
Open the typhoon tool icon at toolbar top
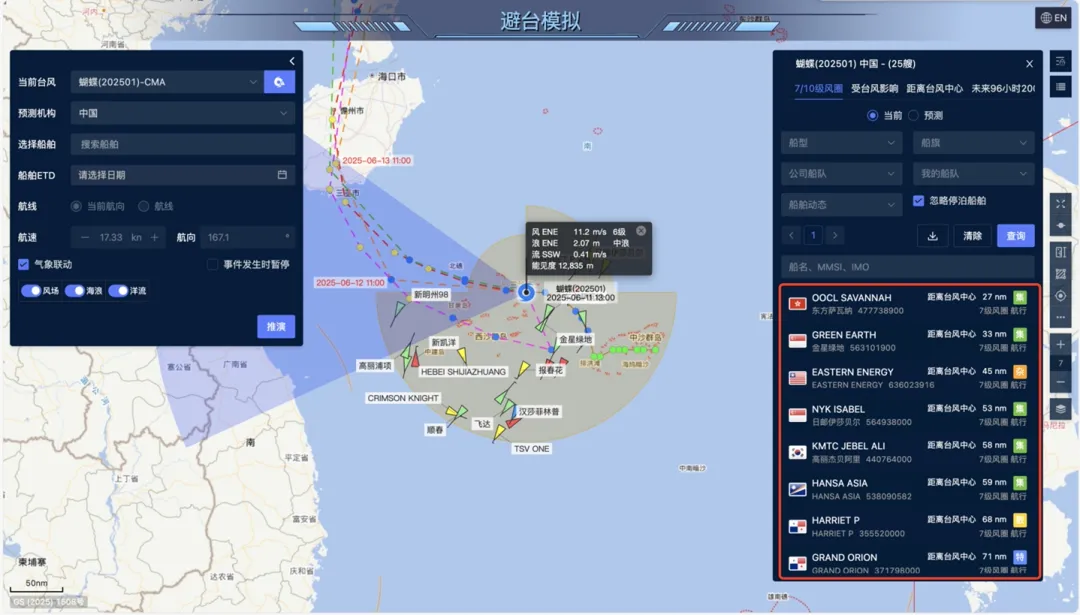tap(1061, 61)
